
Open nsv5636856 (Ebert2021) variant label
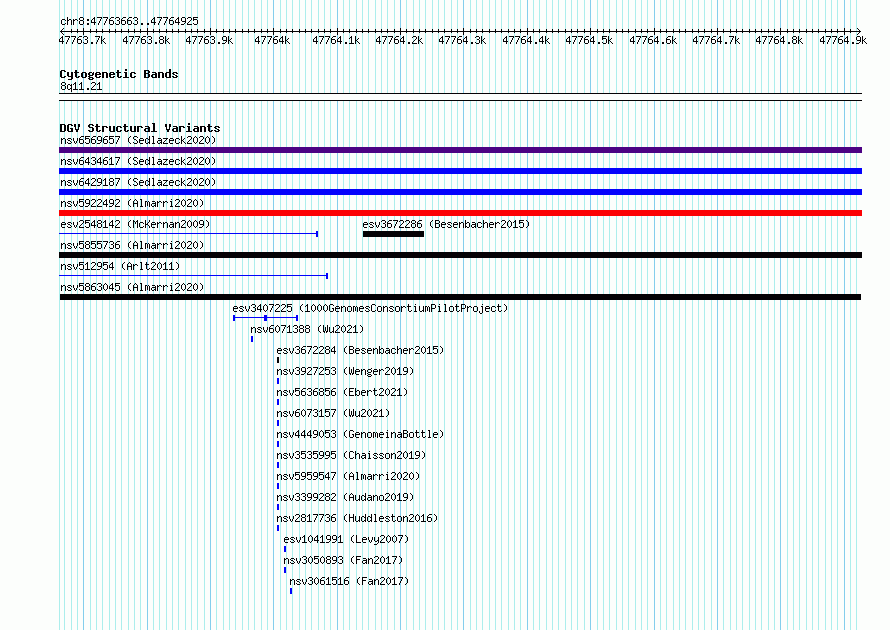click(342, 392)
